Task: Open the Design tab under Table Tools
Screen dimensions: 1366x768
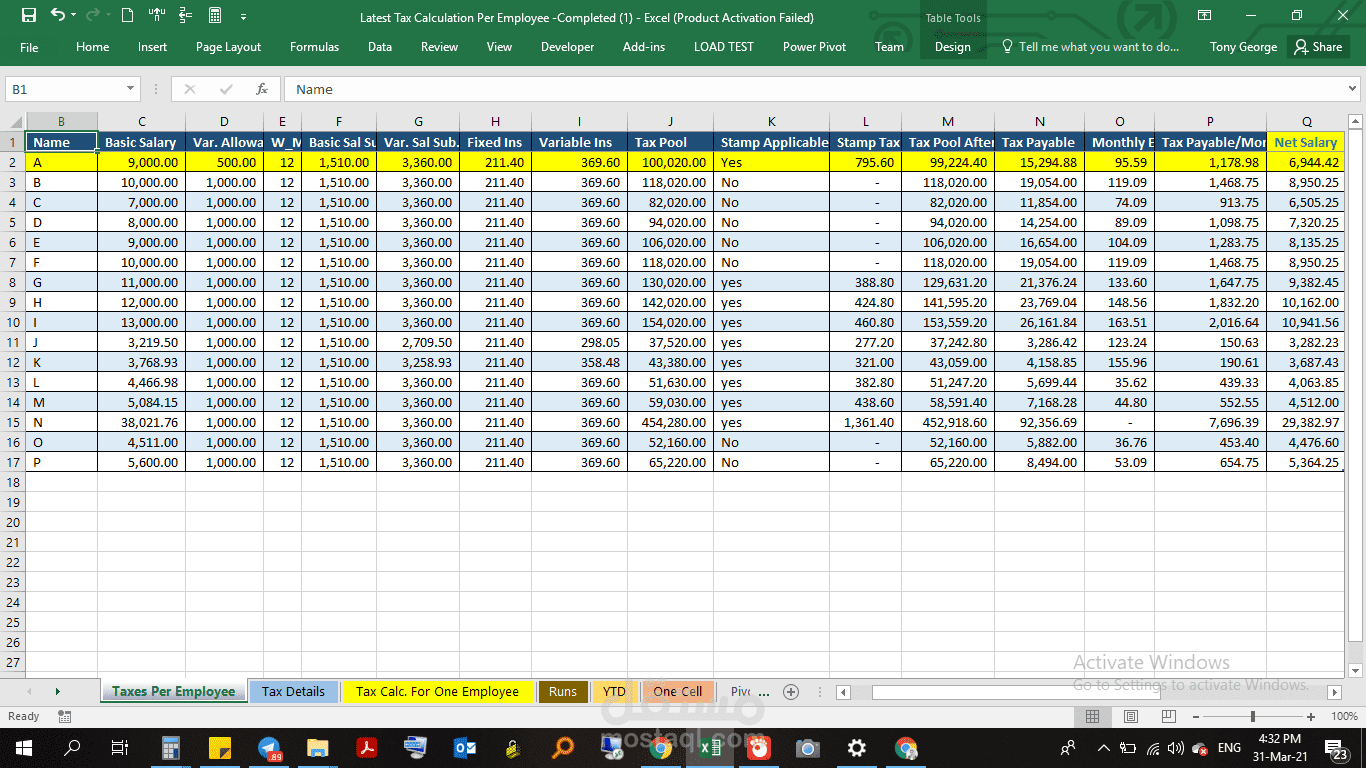Action: tap(953, 47)
